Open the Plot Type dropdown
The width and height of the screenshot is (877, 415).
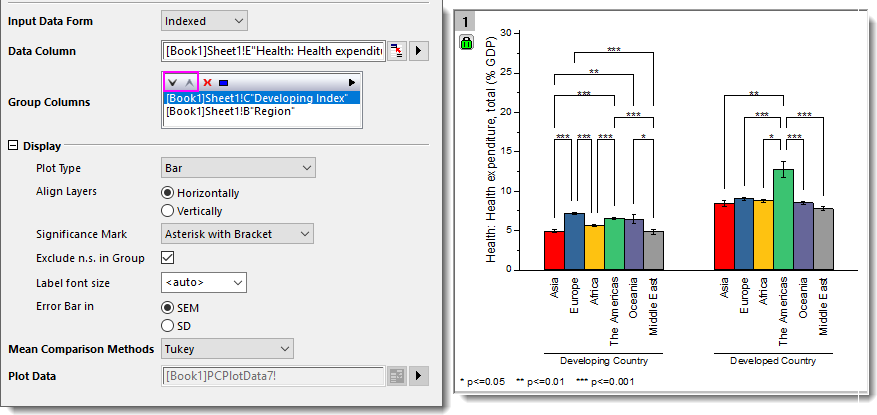(x=238, y=168)
